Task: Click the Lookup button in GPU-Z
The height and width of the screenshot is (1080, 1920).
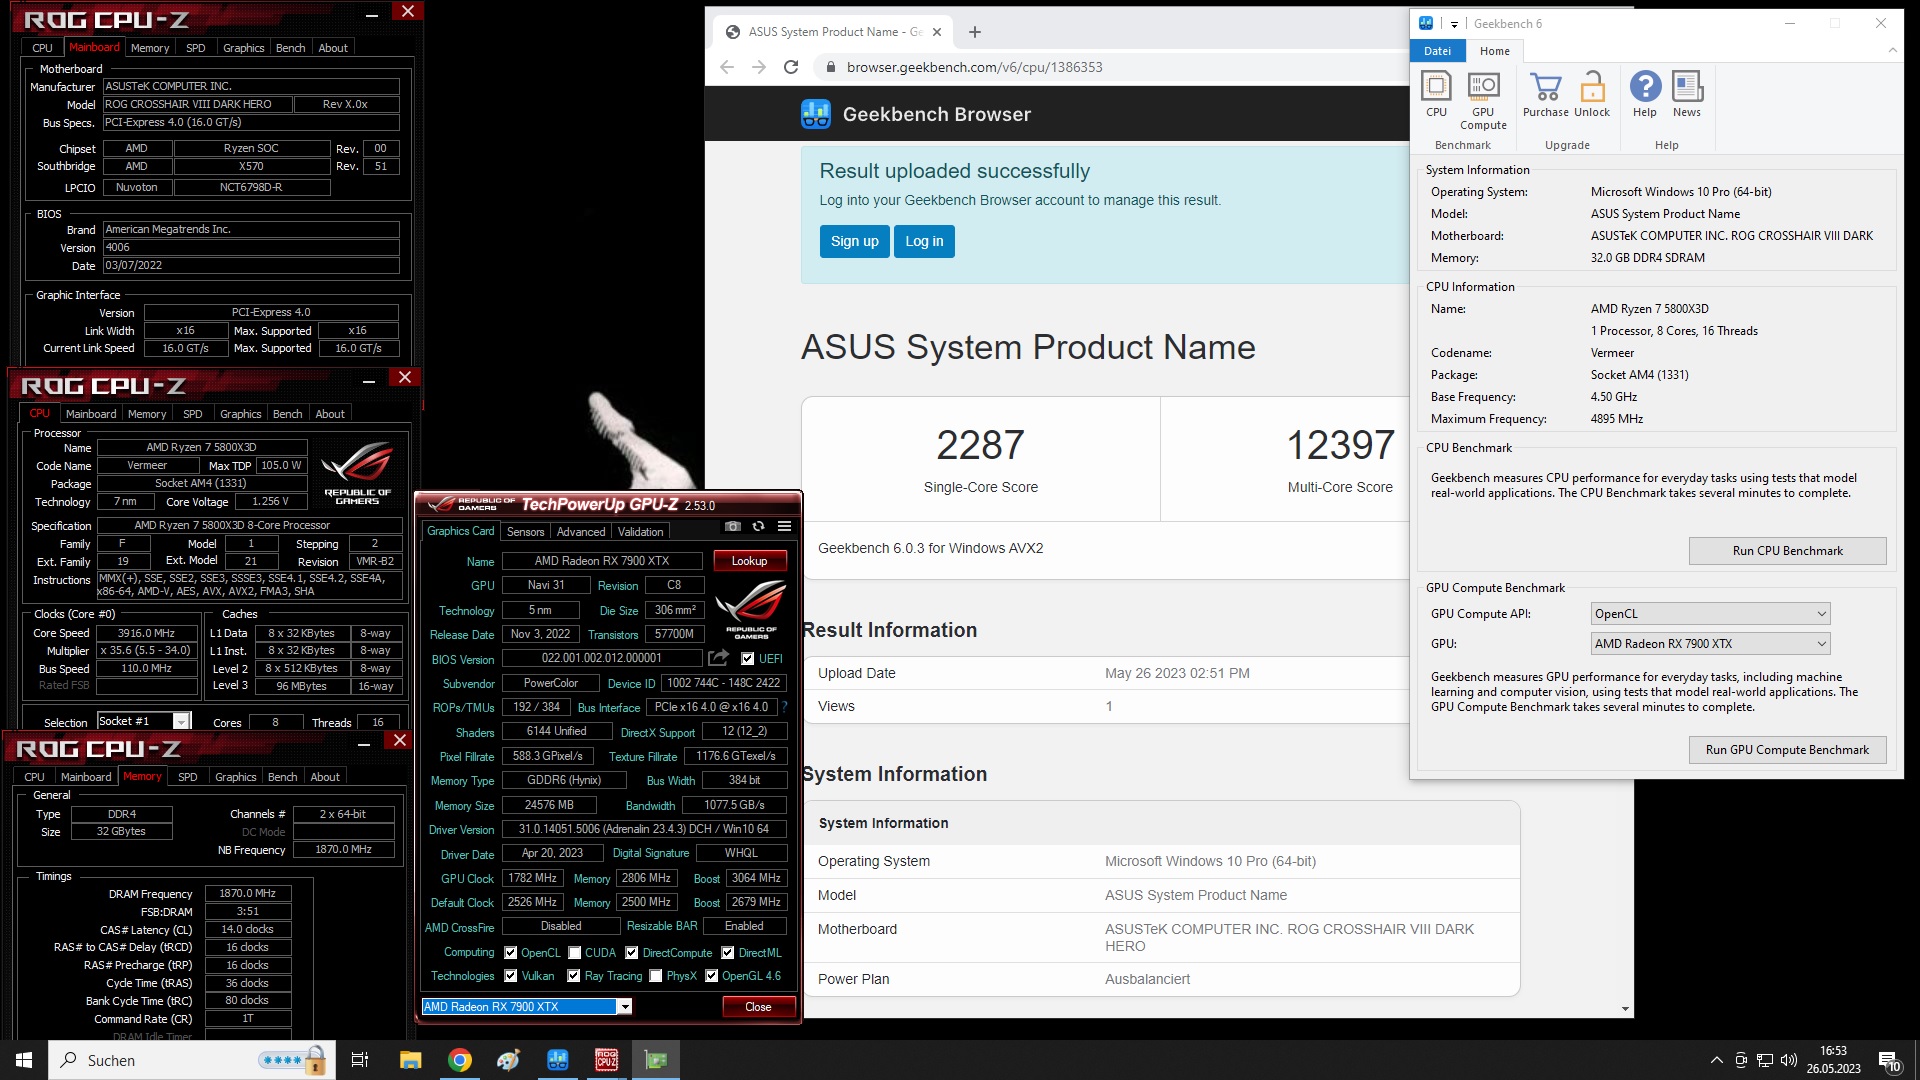Action: tap(749, 561)
